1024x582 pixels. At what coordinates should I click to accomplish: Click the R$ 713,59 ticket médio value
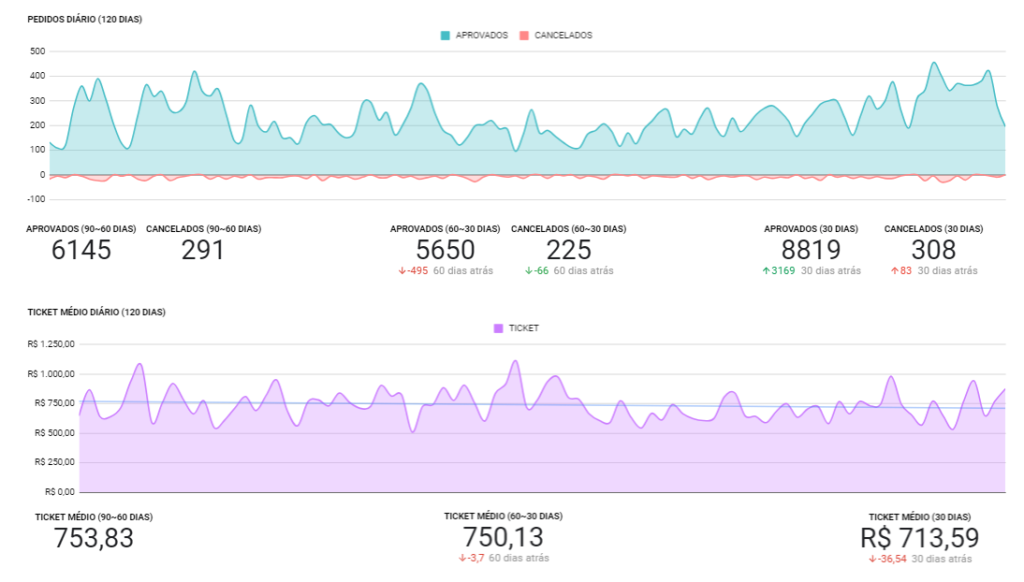[x=919, y=537]
